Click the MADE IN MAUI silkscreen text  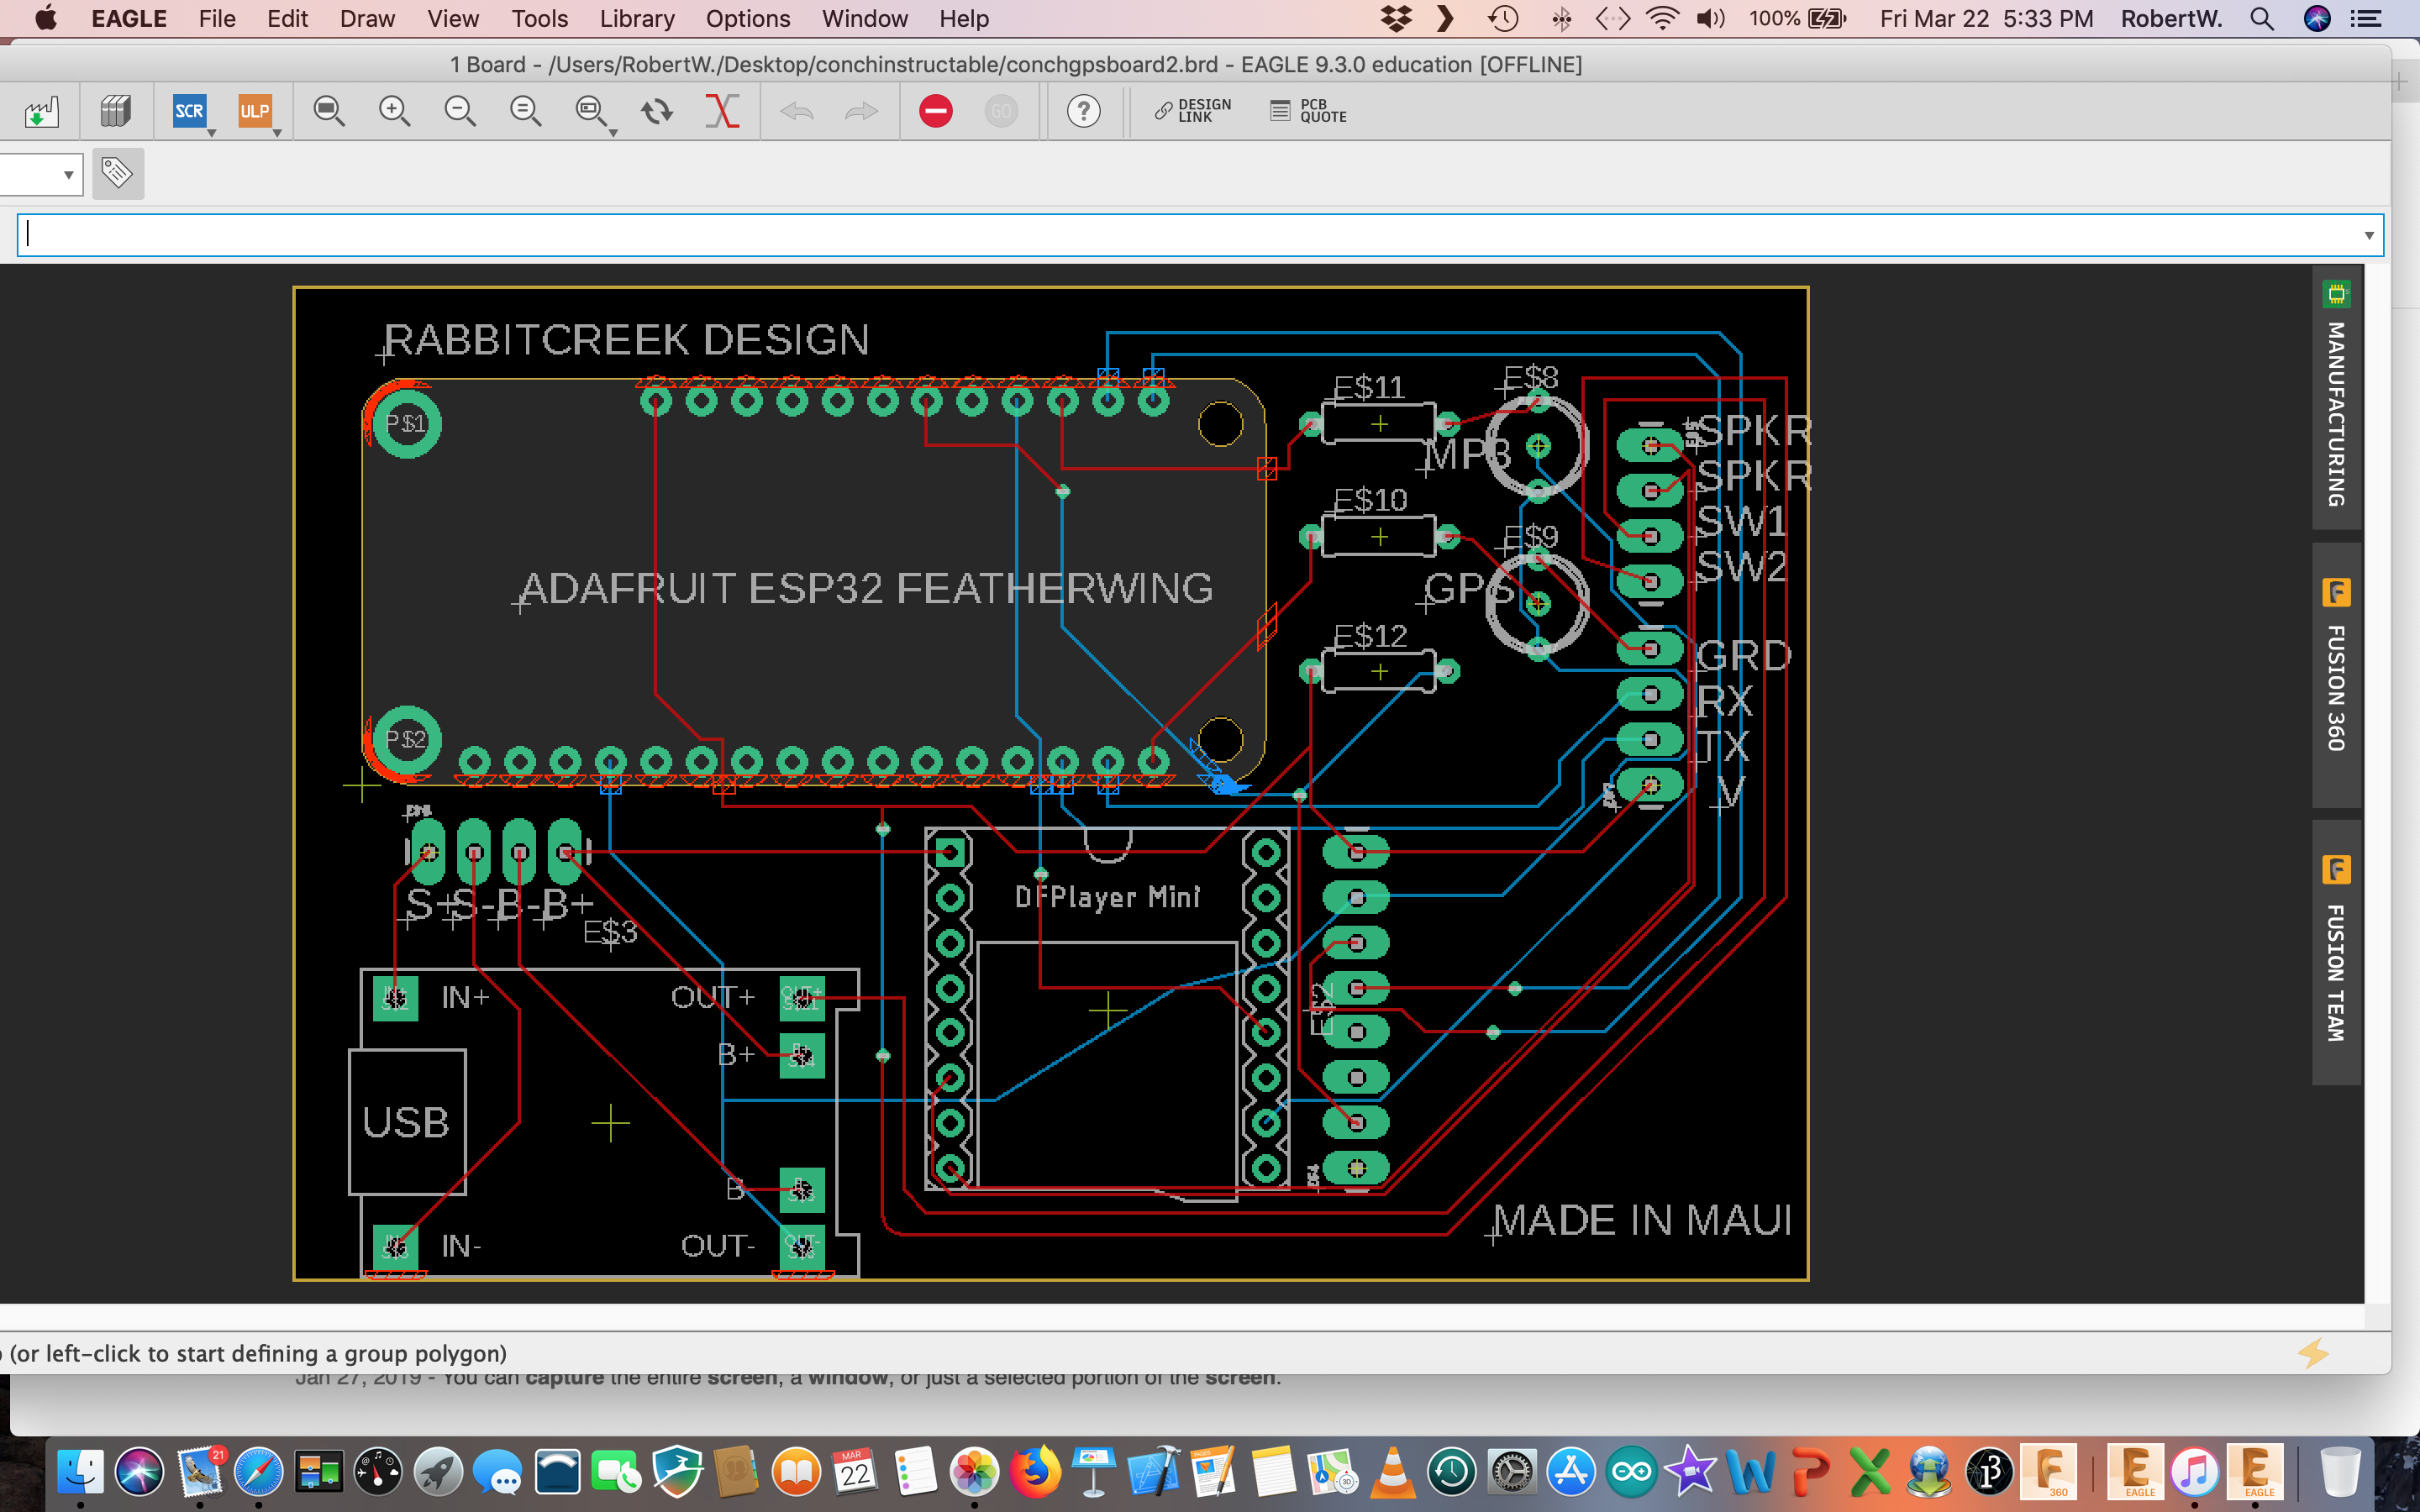tap(1641, 1220)
